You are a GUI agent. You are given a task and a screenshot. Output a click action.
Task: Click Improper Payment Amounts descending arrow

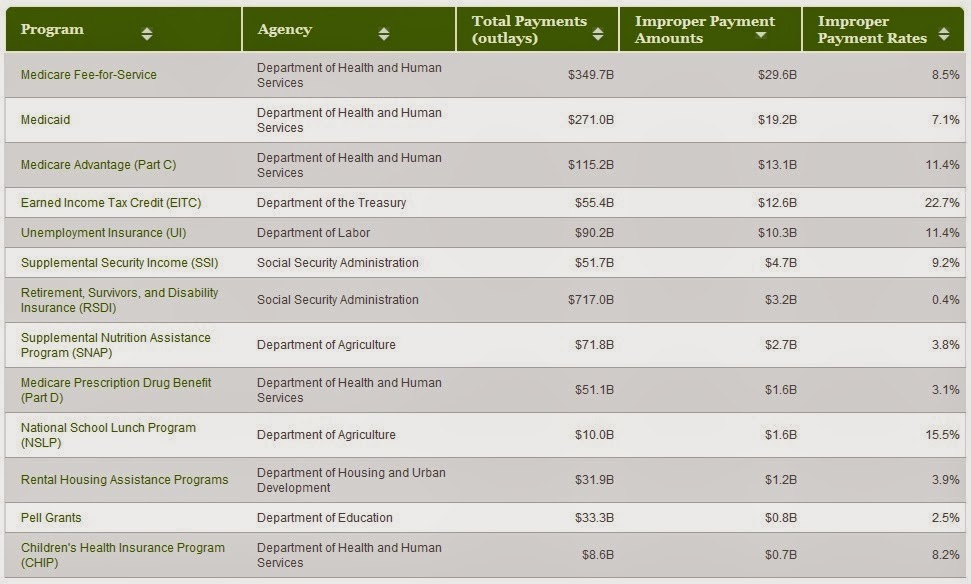(761, 35)
